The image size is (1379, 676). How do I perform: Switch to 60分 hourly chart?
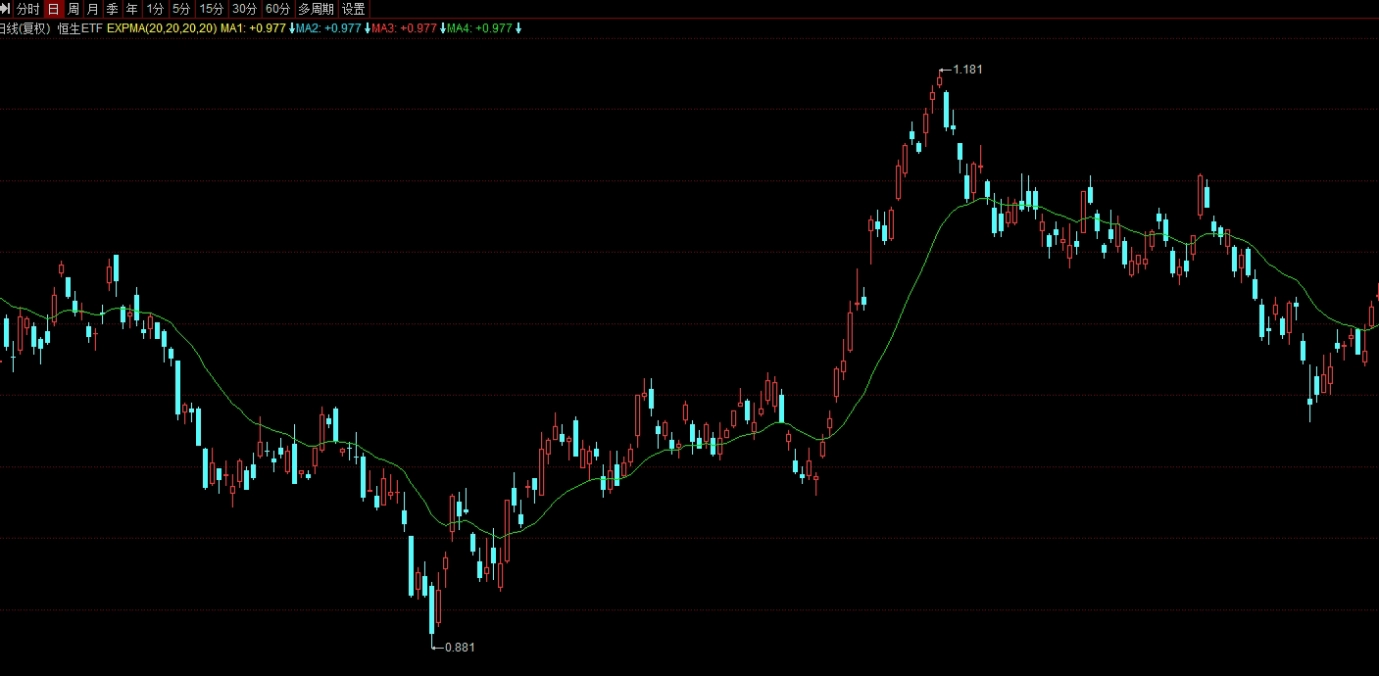tap(278, 9)
